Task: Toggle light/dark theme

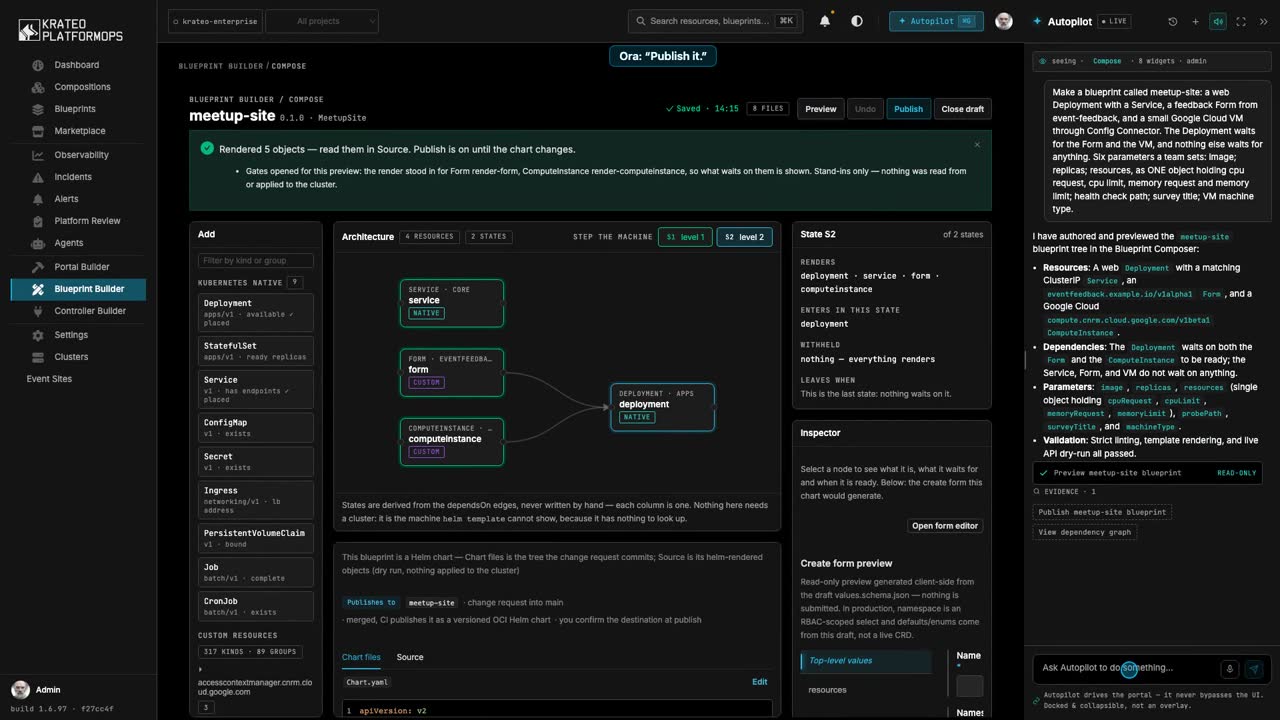Action: [x=857, y=21]
